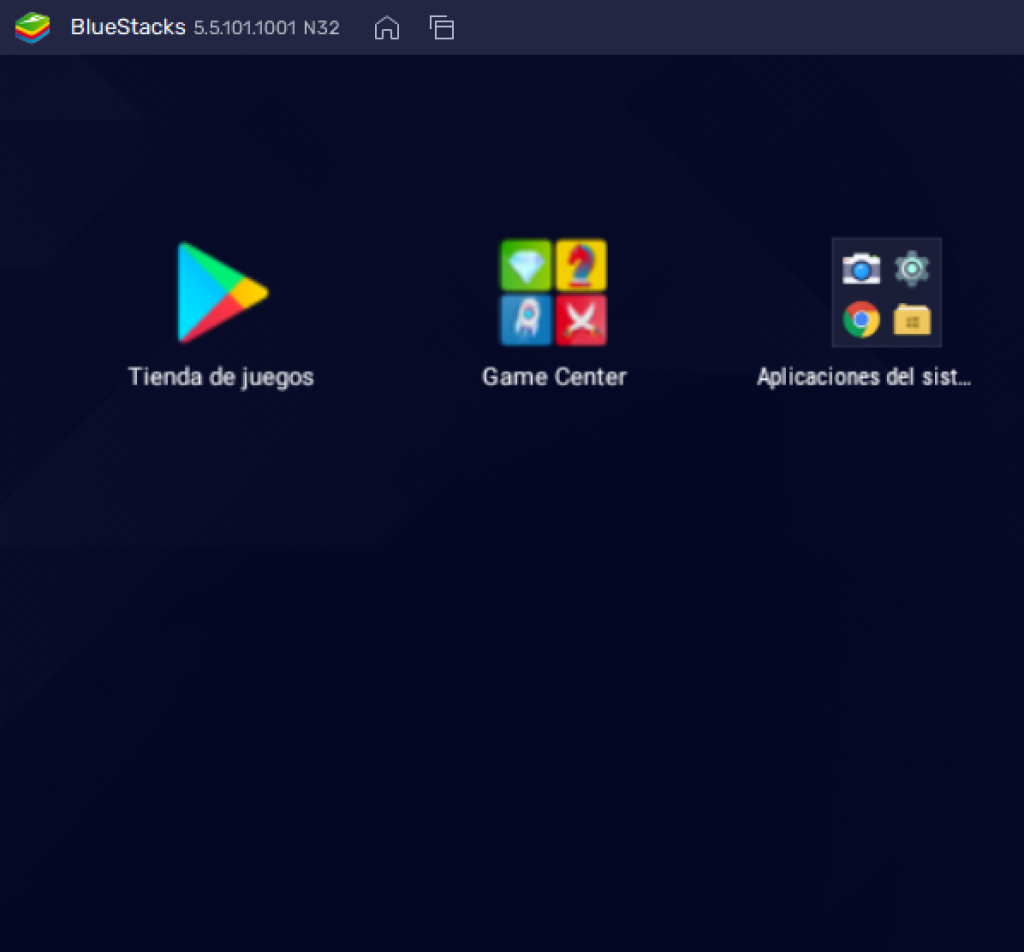Click the BlueStacks logo in the title bar
Viewport: 1024px width, 952px height.
[x=31, y=27]
